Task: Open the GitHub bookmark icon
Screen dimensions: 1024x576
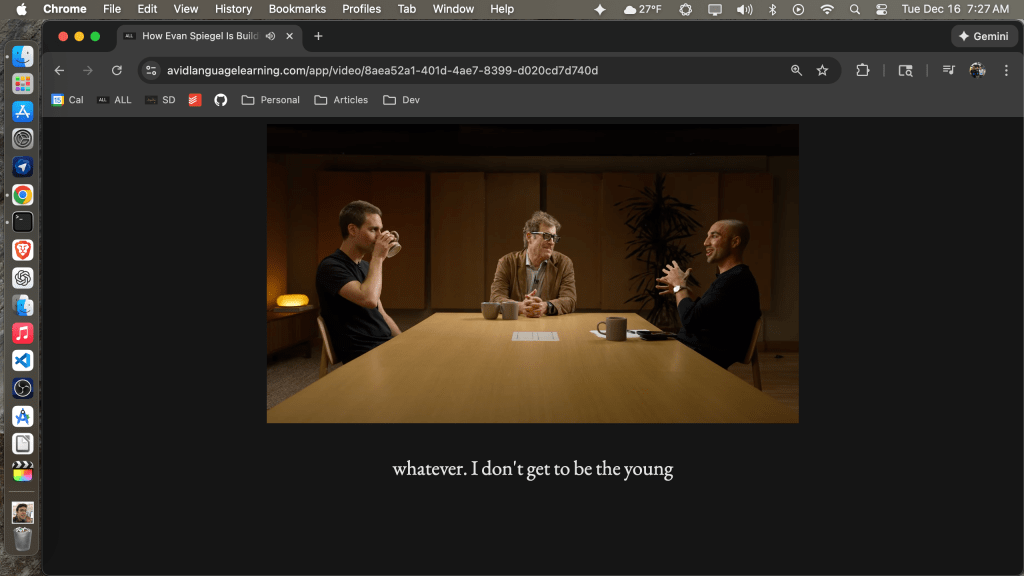Action: pos(221,100)
